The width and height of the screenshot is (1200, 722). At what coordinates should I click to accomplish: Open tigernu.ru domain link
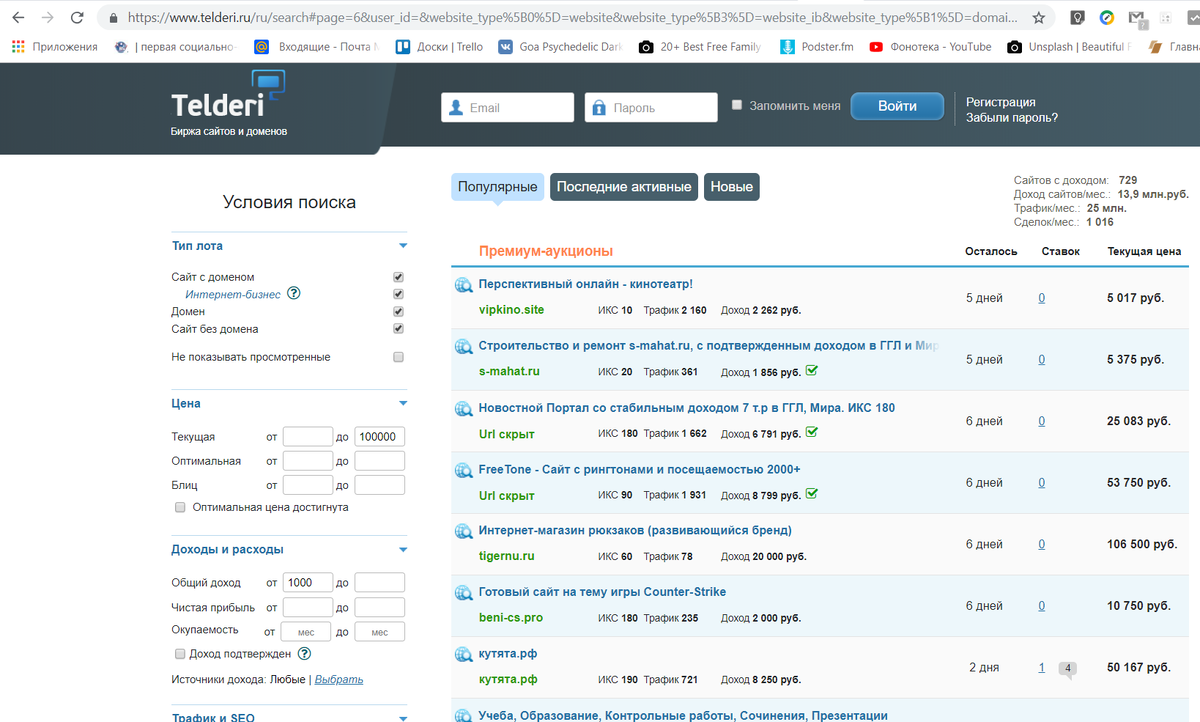(507, 556)
